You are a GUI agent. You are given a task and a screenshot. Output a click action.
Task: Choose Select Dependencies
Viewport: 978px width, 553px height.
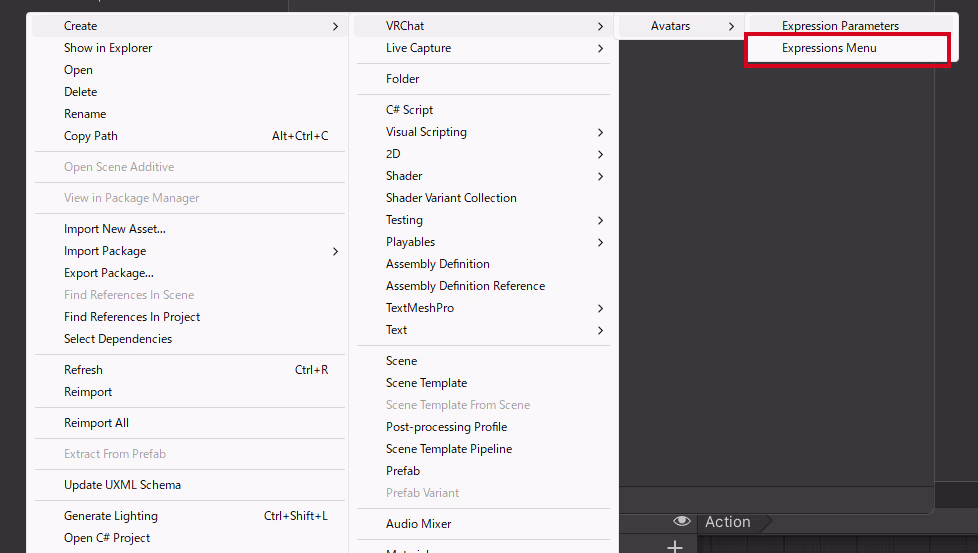[x=190, y=339]
